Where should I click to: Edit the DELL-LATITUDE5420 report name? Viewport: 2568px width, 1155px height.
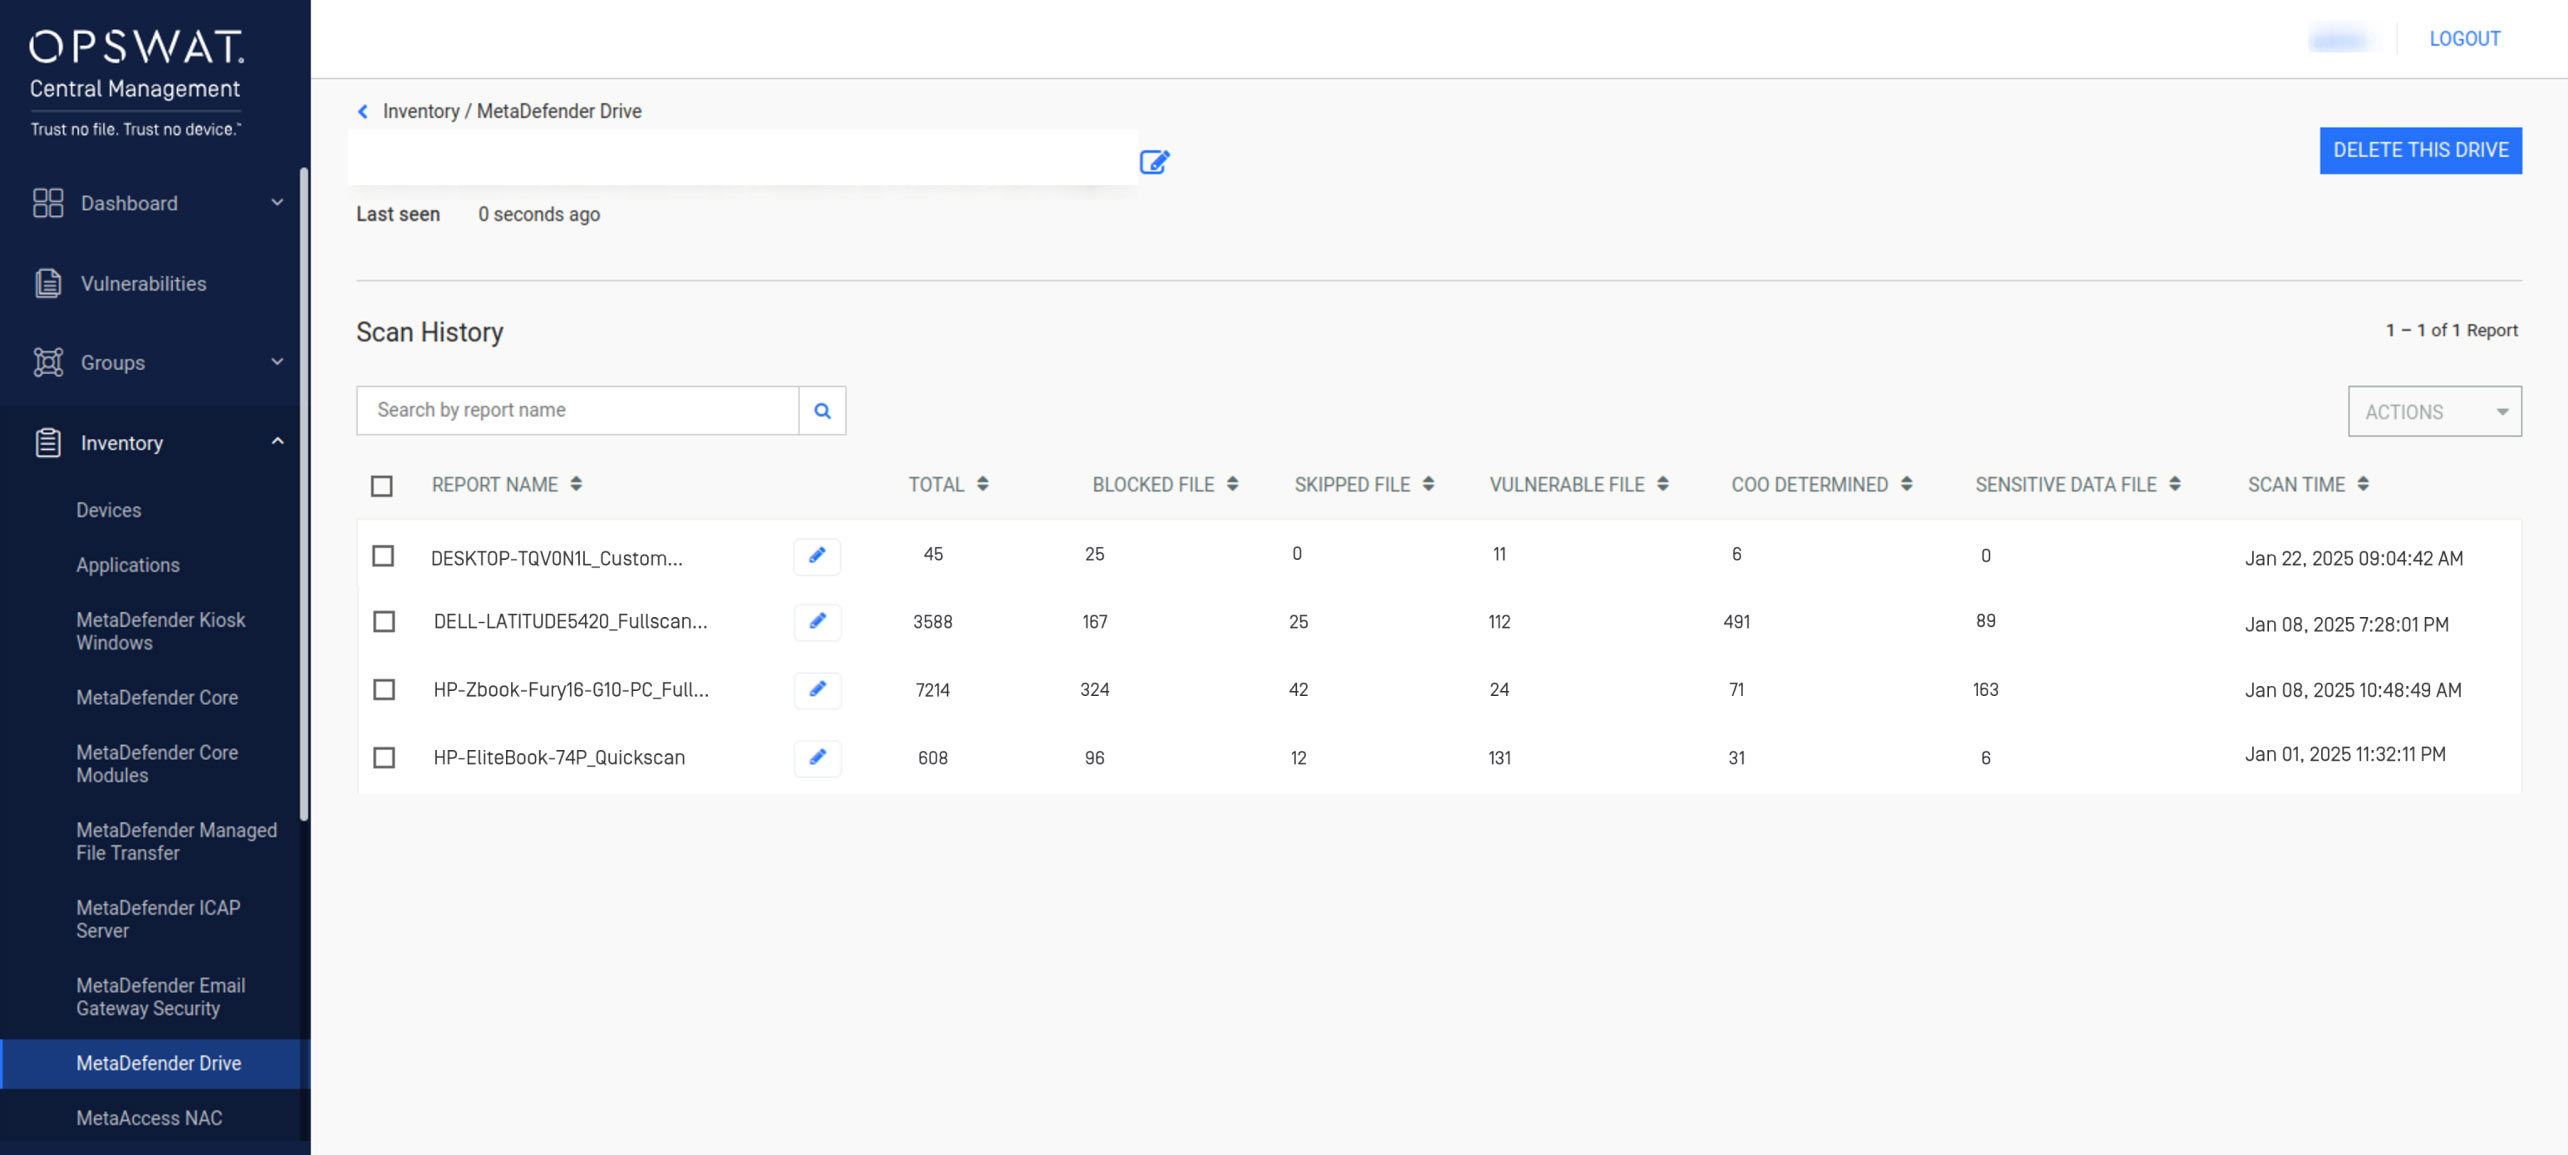(x=817, y=622)
